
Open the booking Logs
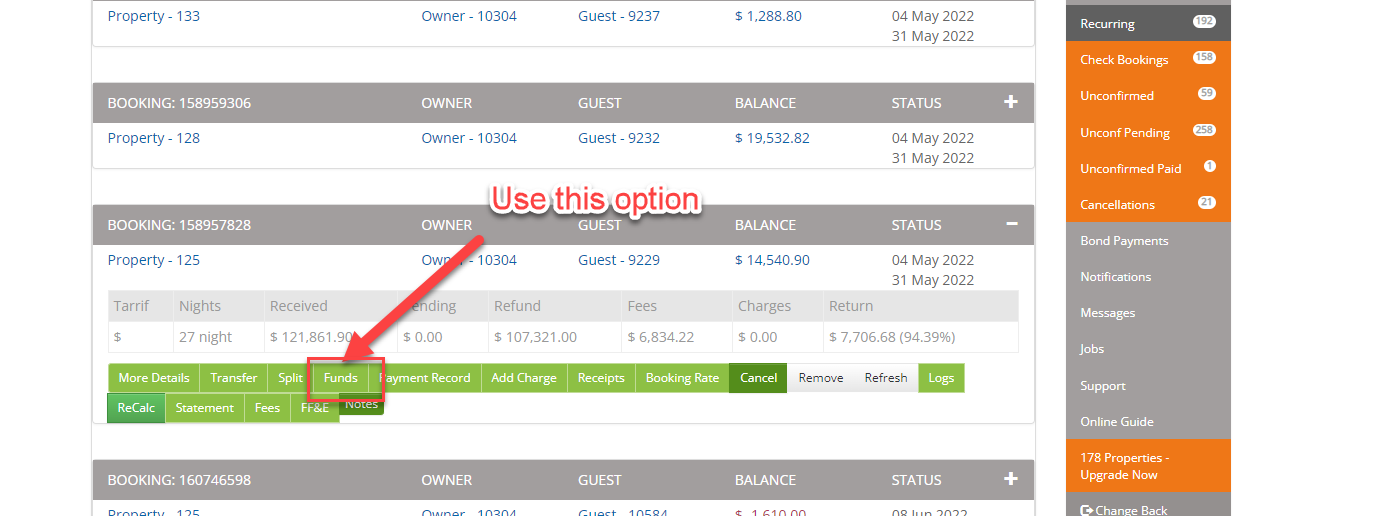point(941,378)
